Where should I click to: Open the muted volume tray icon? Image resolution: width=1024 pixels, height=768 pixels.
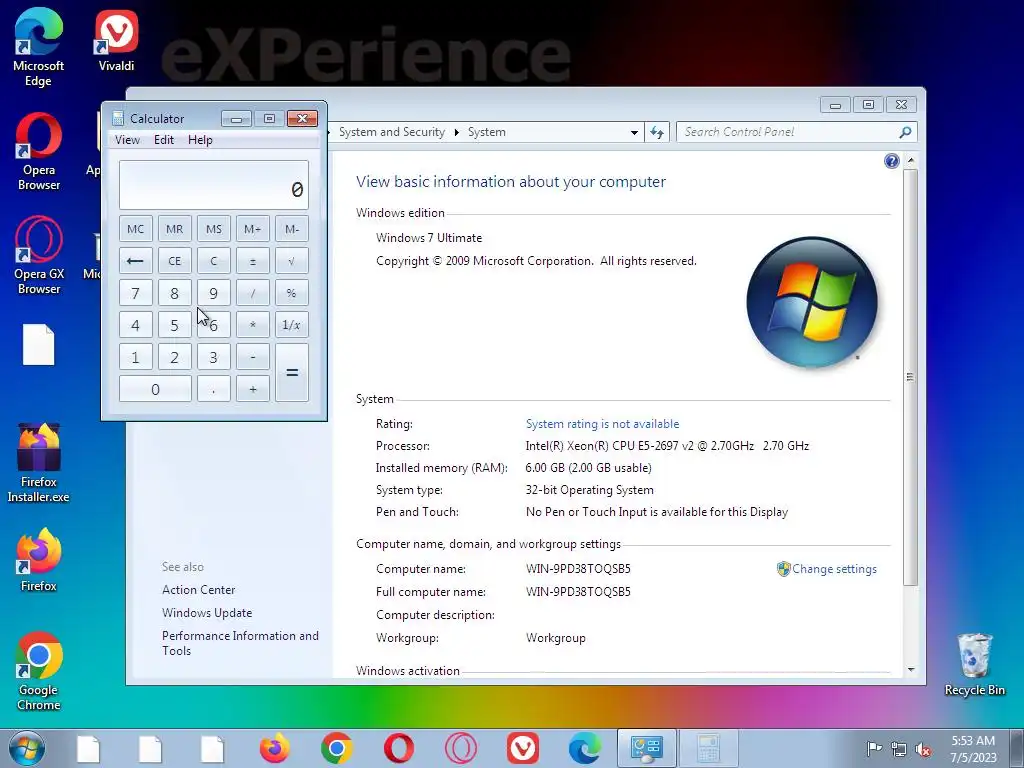tap(923, 749)
